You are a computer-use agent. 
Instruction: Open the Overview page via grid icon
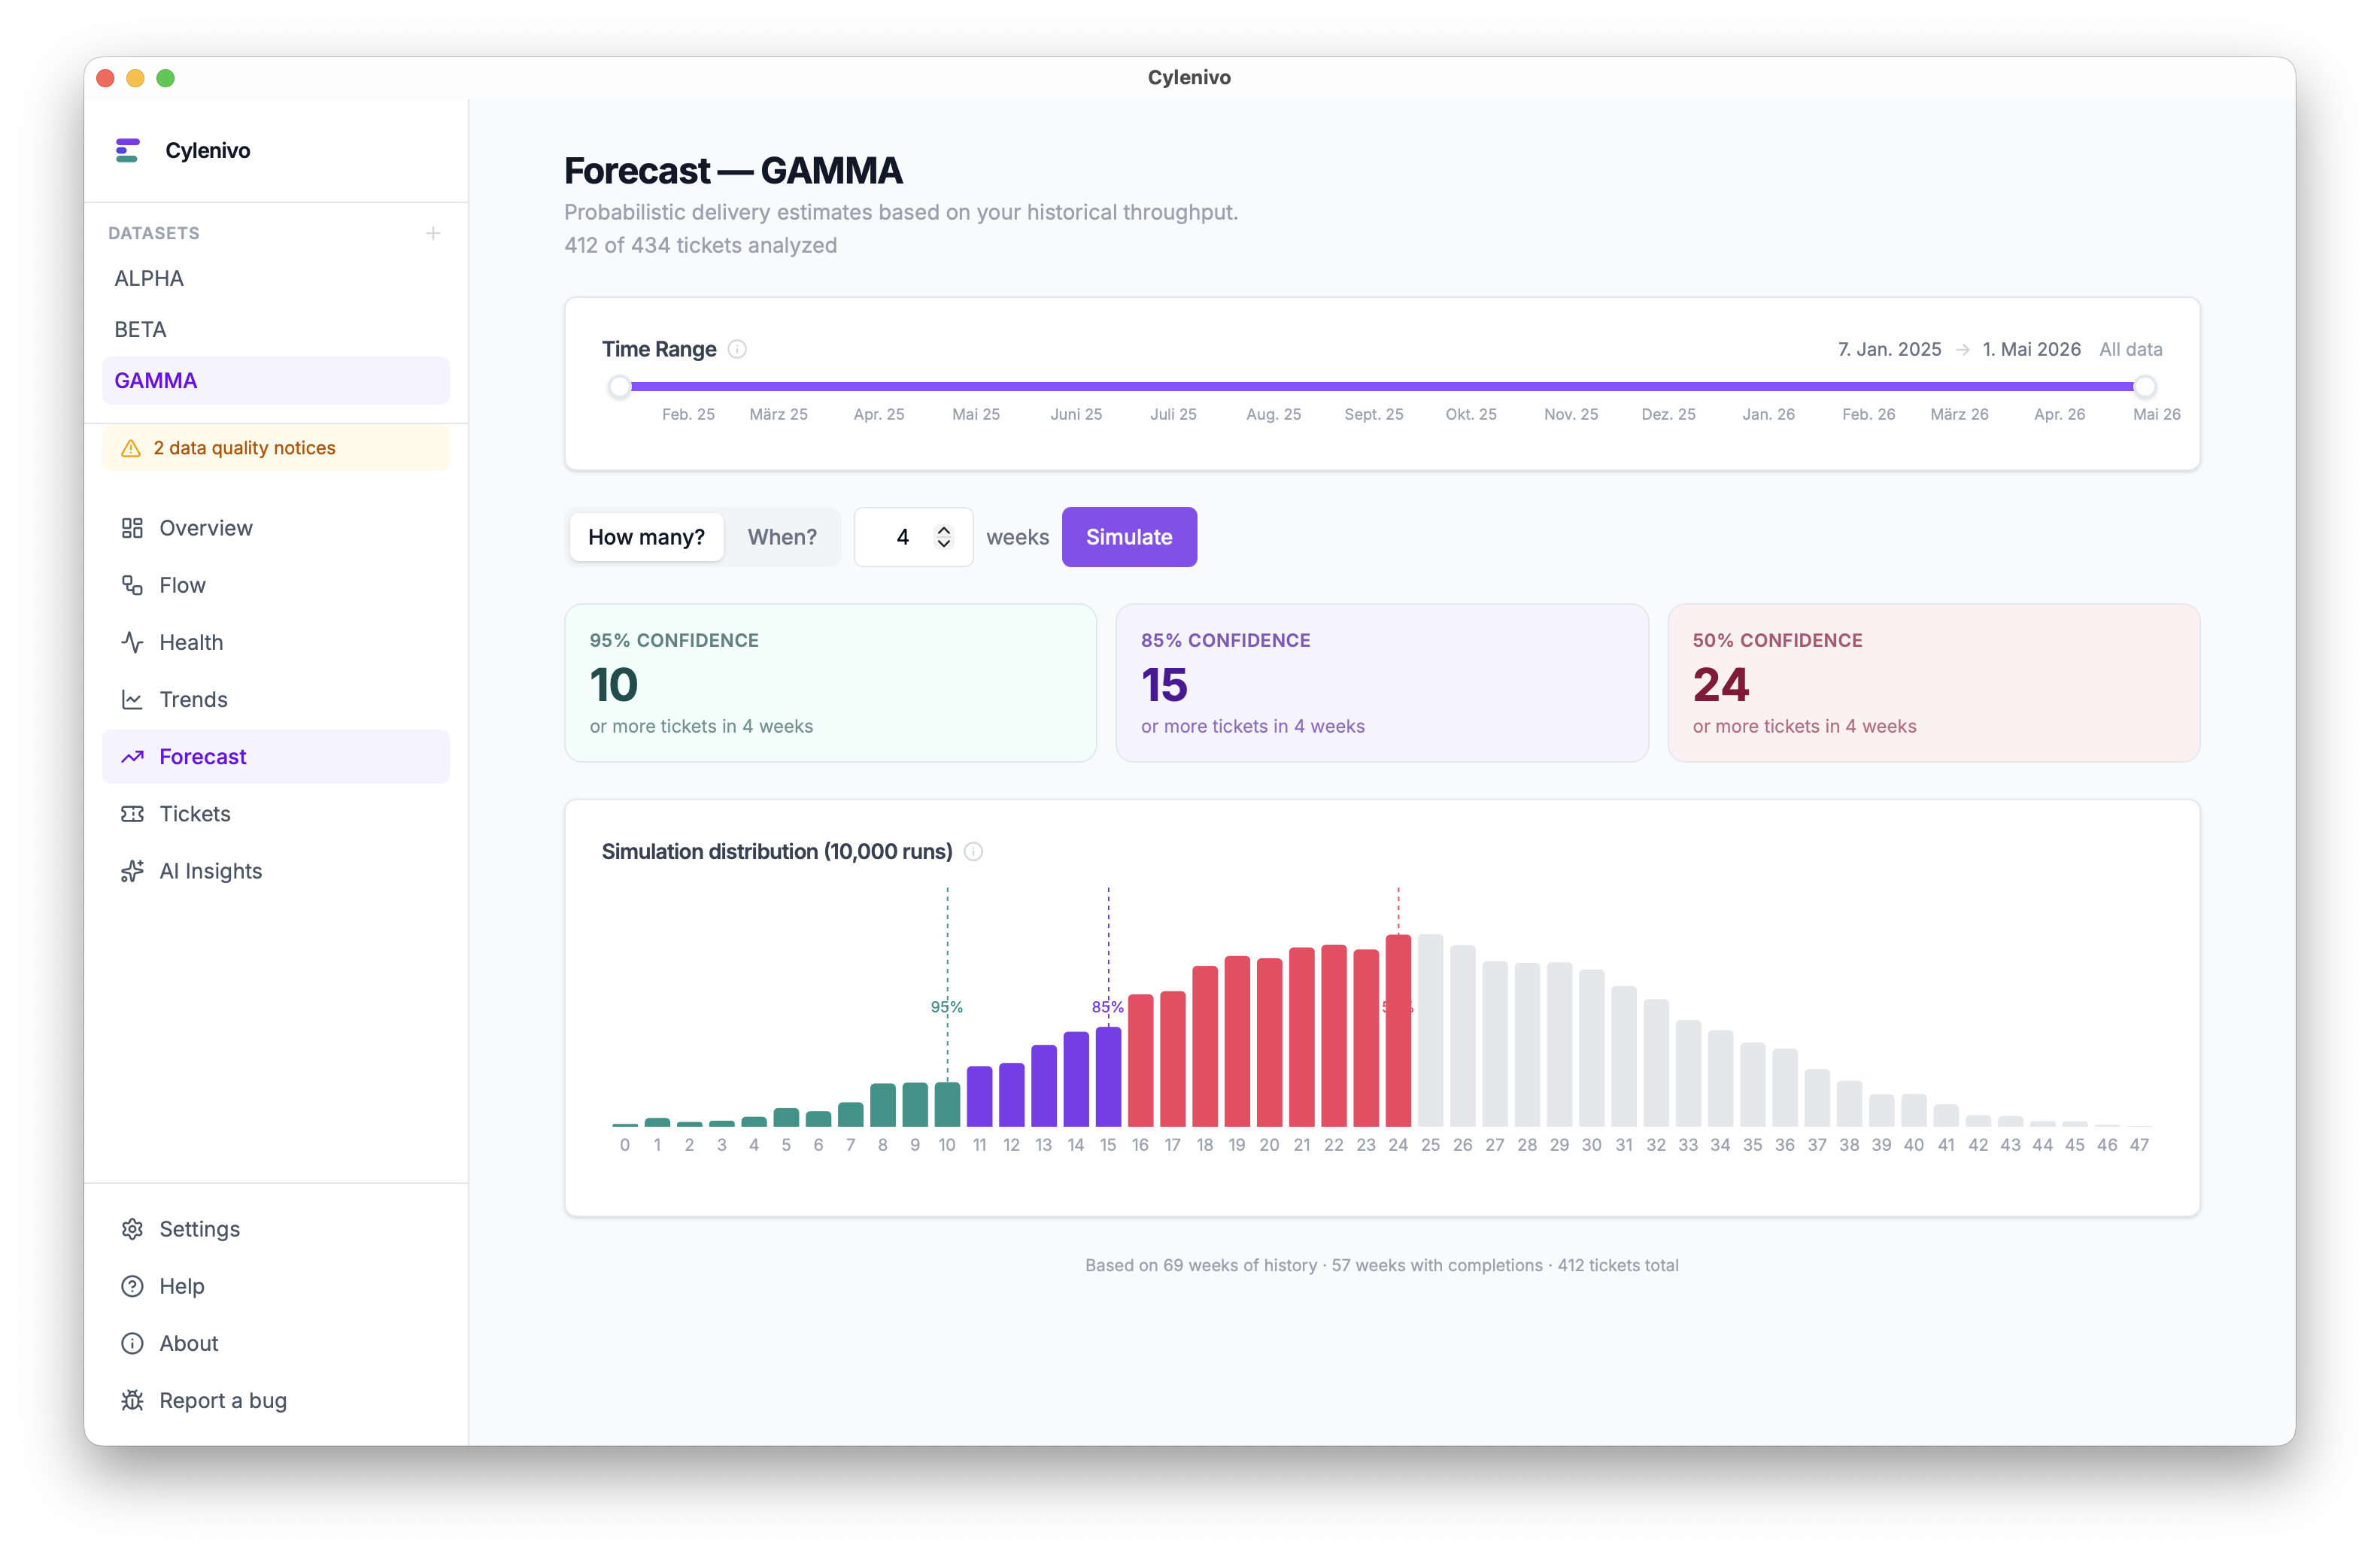[x=132, y=528]
